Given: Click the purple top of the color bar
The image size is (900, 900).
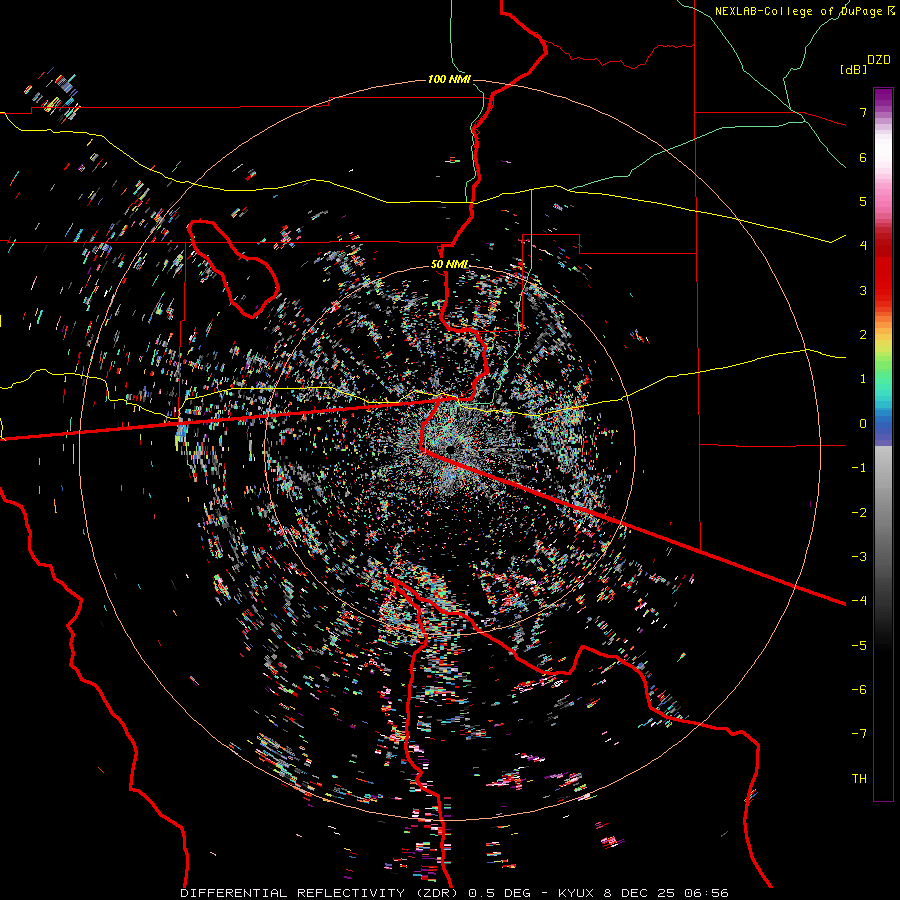Looking at the screenshot, I should (x=883, y=98).
